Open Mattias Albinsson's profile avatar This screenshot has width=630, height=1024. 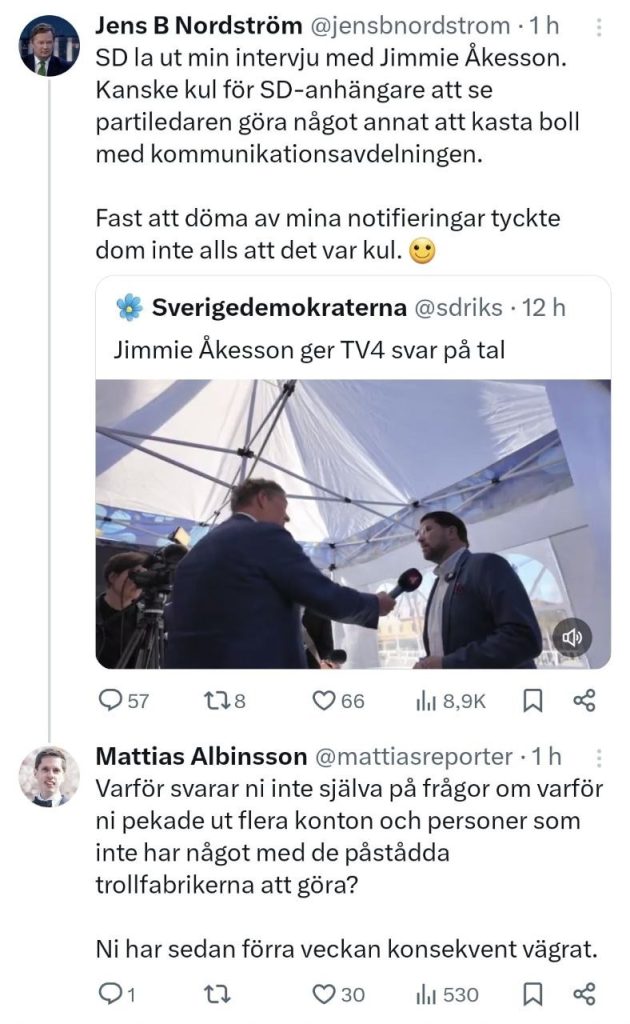49,777
